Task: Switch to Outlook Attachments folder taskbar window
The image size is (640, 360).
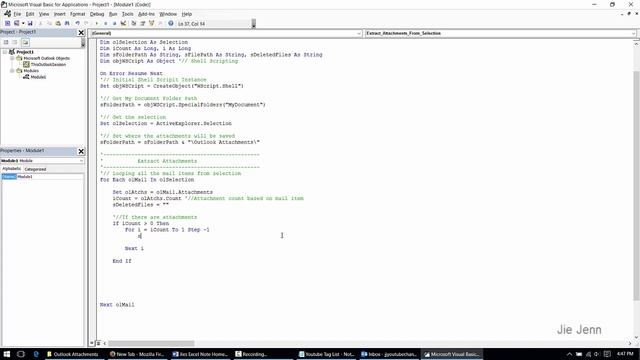Action: (x=73, y=354)
